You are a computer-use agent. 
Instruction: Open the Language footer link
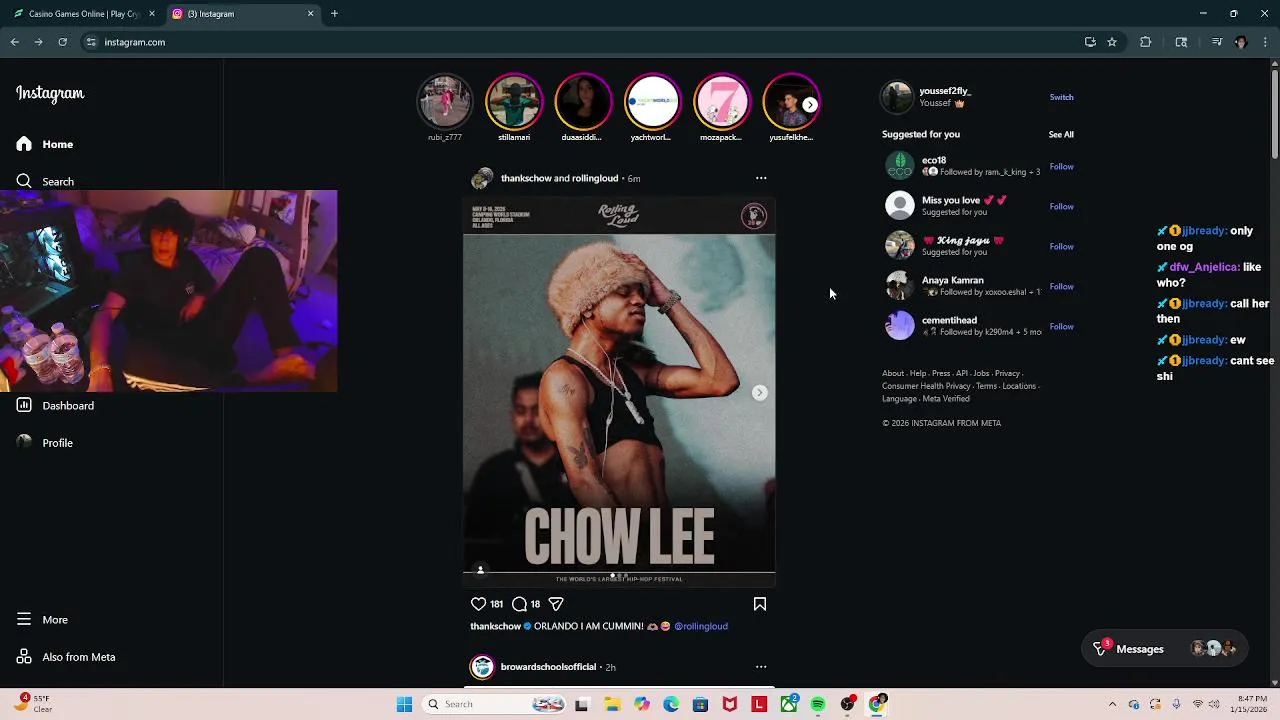pyautogui.click(x=899, y=399)
